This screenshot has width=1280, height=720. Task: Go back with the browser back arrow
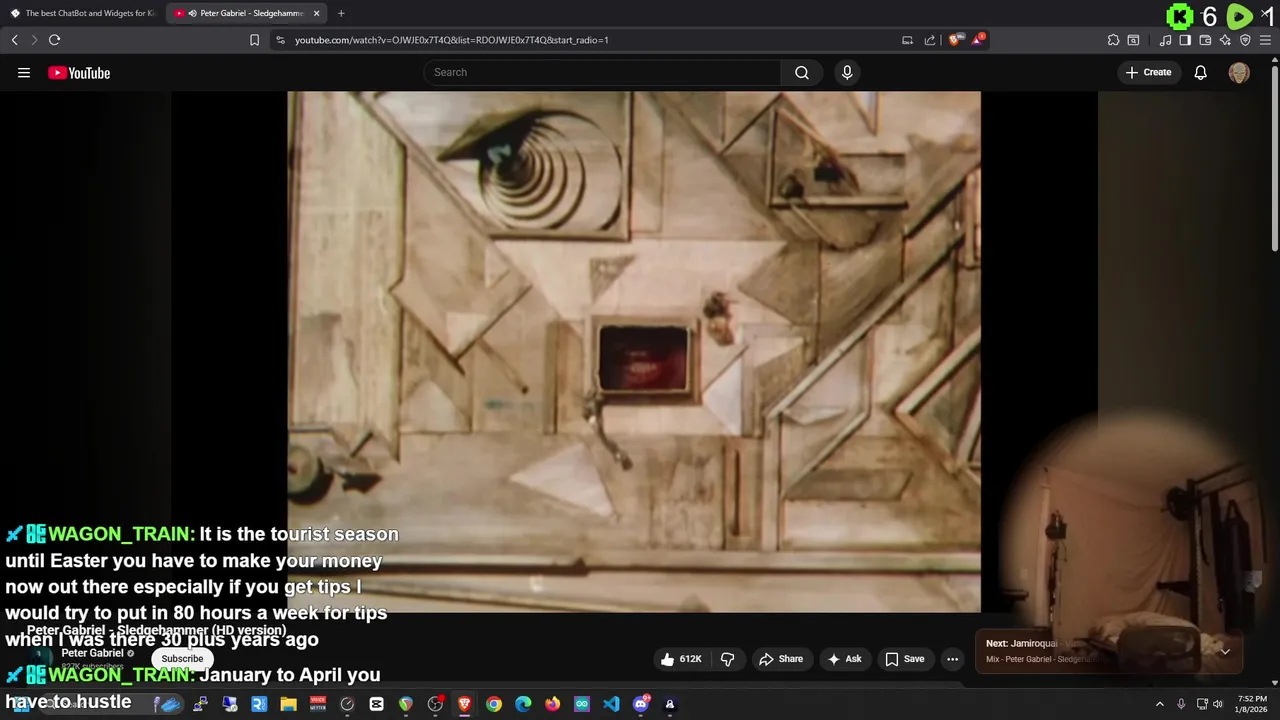[14, 40]
